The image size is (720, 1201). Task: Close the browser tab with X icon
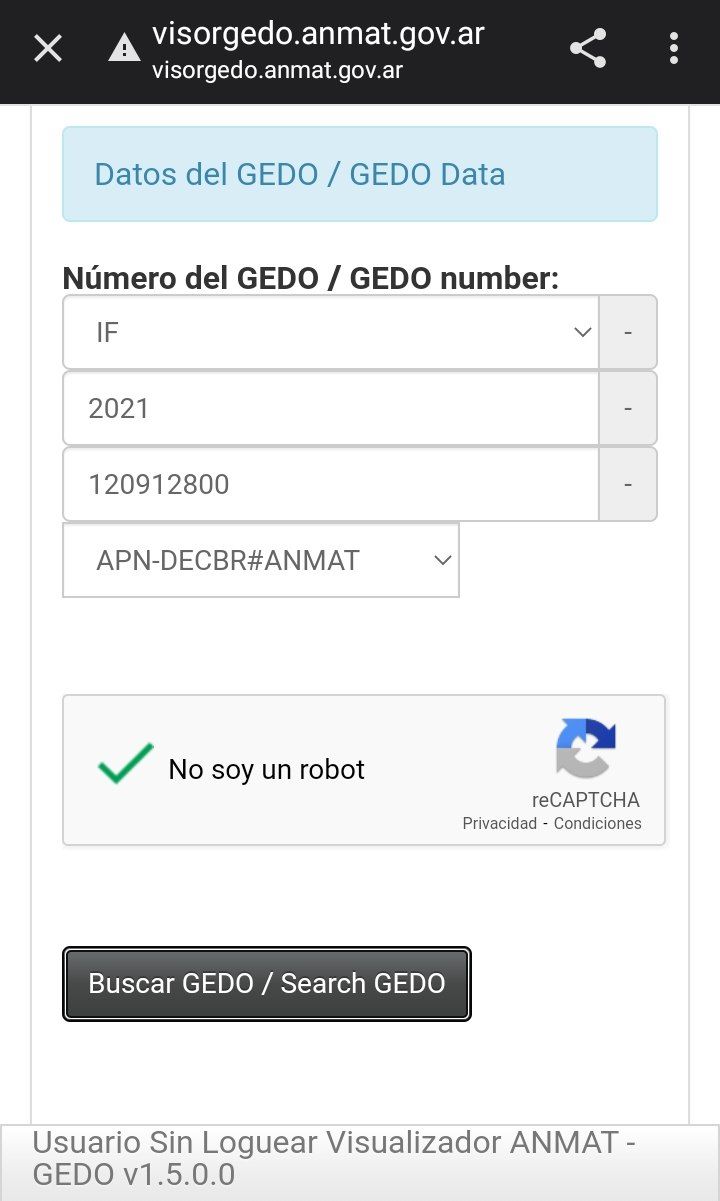pyautogui.click(x=48, y=48)
